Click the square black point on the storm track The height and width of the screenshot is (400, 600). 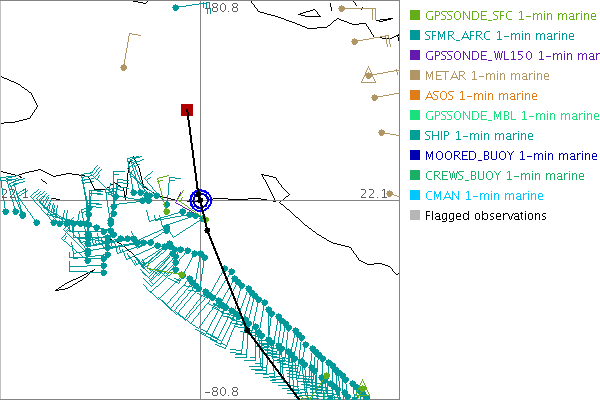(x=245, y=329)
